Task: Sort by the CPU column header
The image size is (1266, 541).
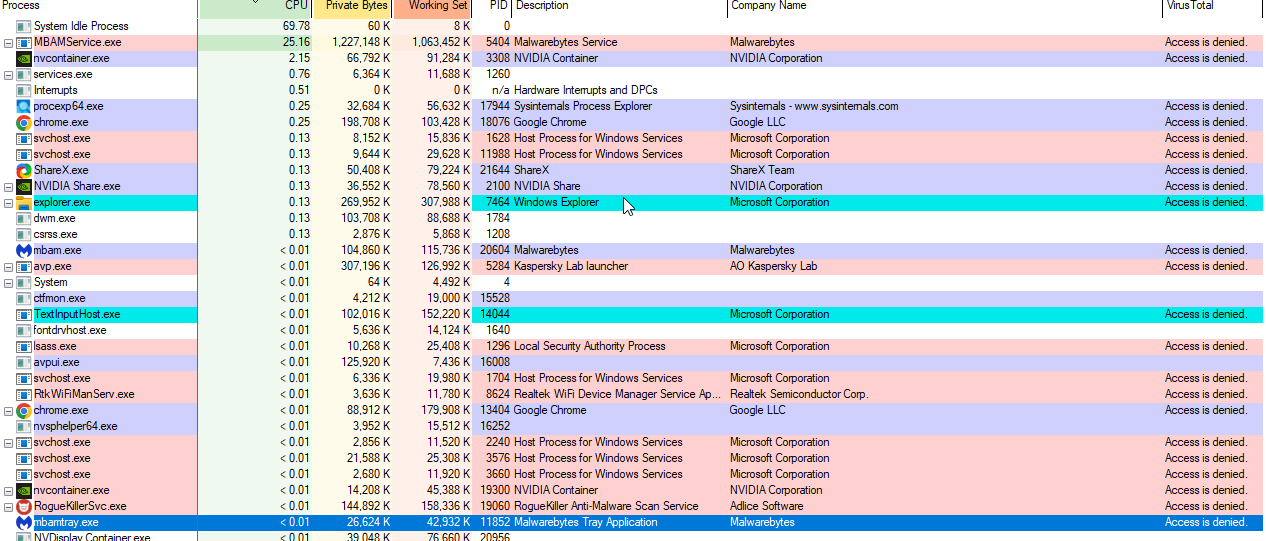Action: point(255,8)
